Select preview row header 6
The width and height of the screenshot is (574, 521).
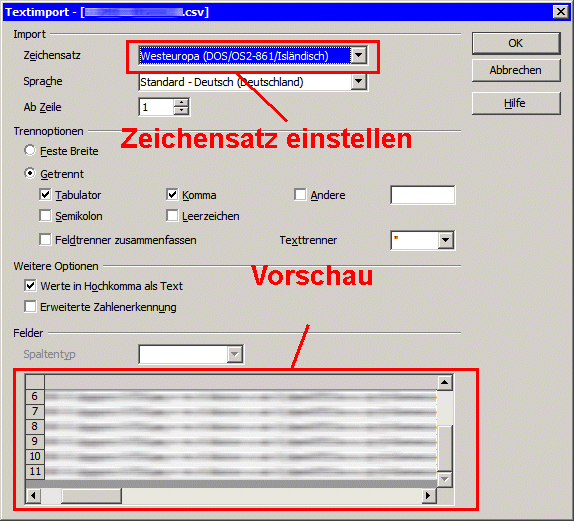pyautogui.click(x=35, y=396)
